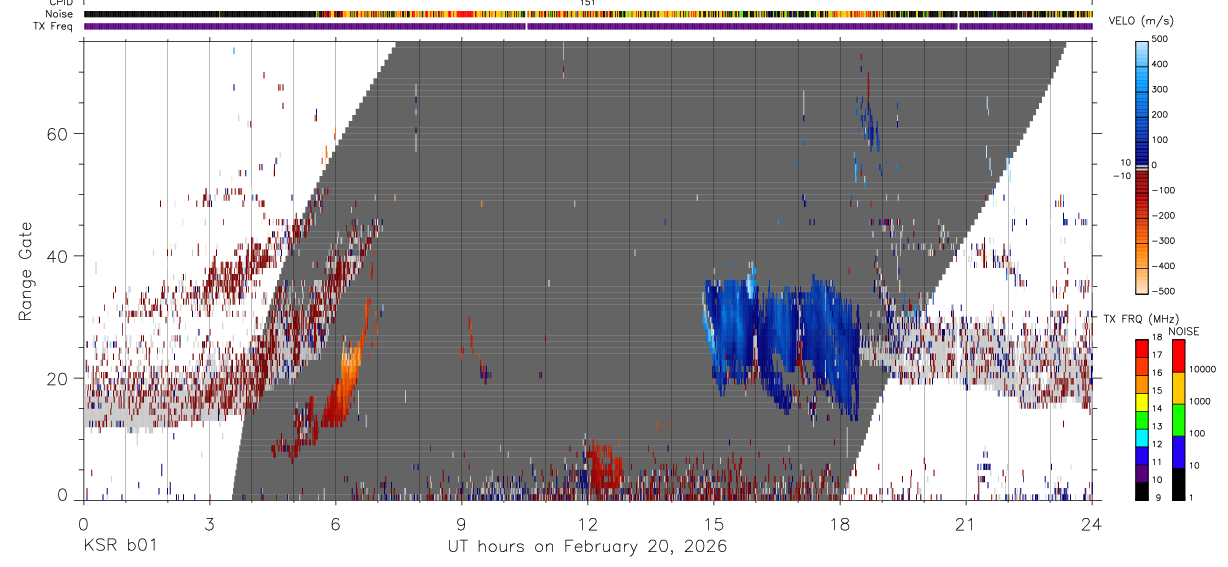This screenshot has width=1228, height=567.
Task: Click the 9 hour axis tick label
Action: (461, 523)
